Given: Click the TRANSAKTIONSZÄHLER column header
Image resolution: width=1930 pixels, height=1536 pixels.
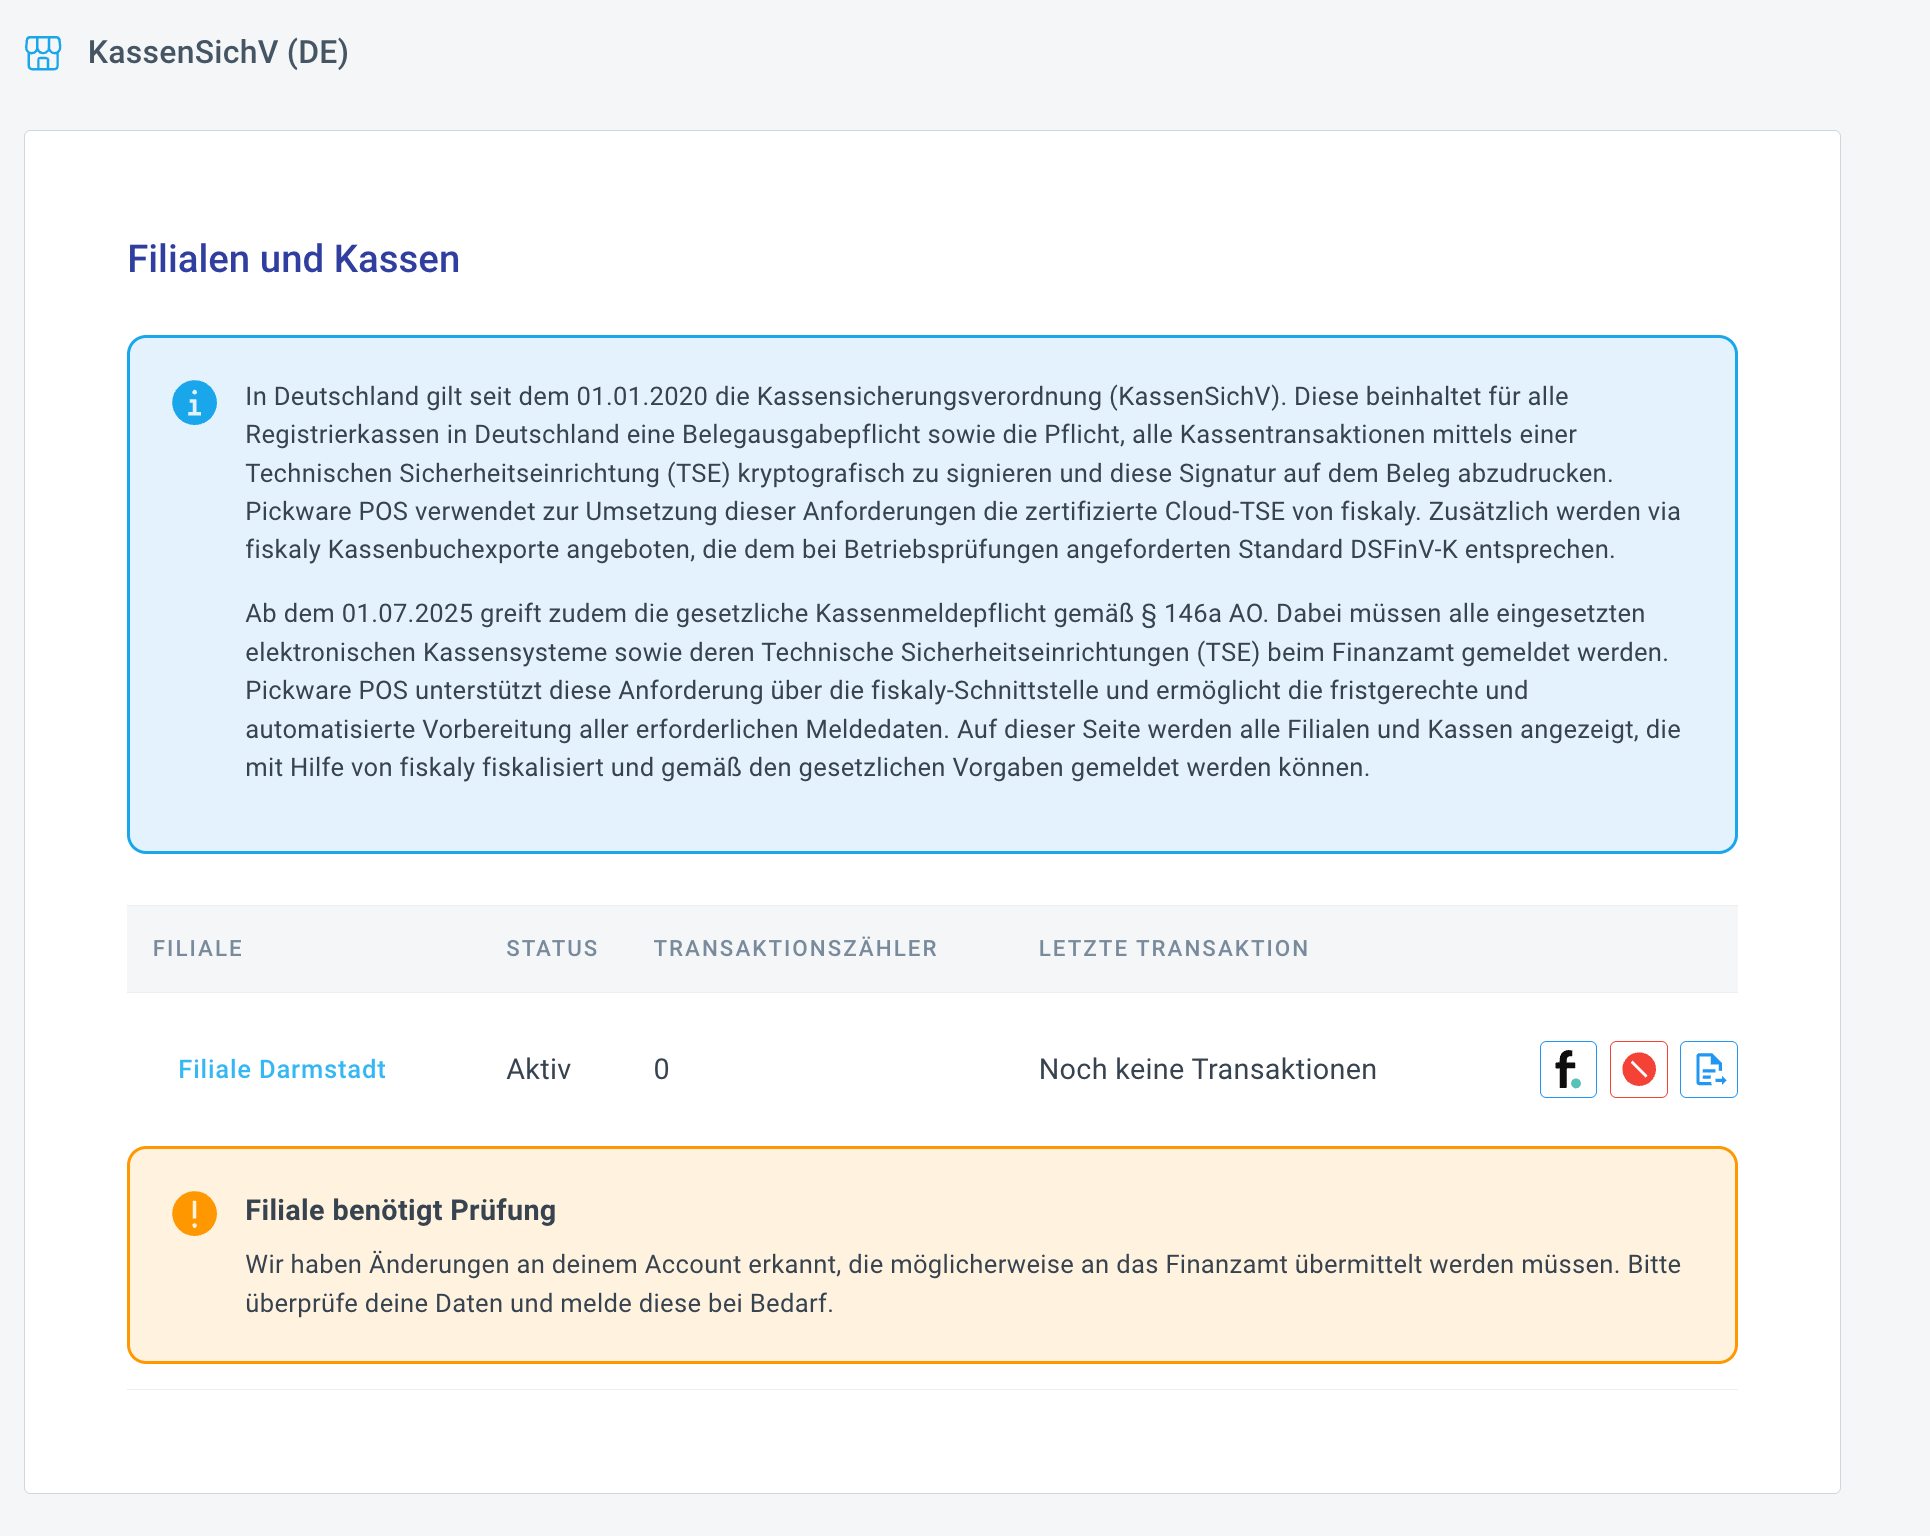Looking at the screenshot, I should (x=795, y=948).
